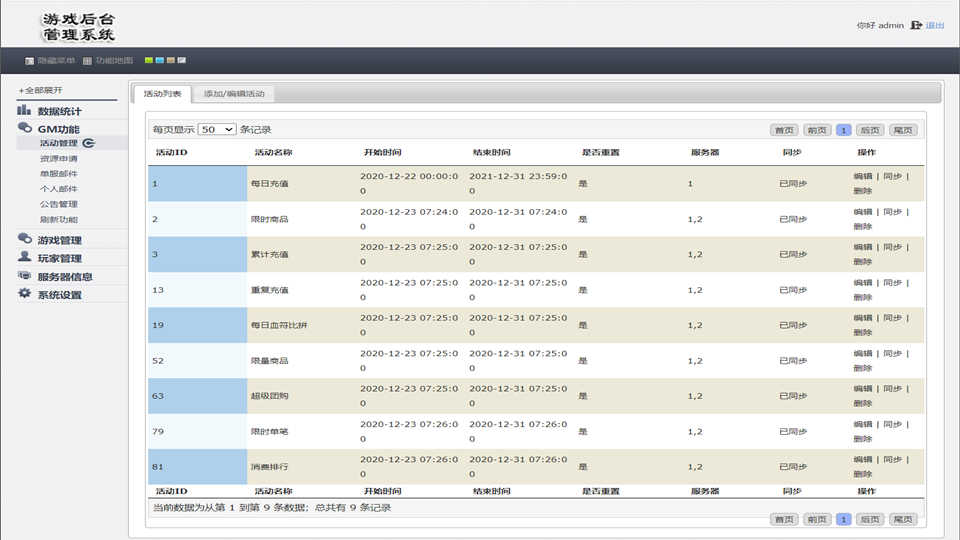Click the 隐藏菜单 icon in the toolbar
Screen dimensions: 960x540
click(x=29, y=61)
